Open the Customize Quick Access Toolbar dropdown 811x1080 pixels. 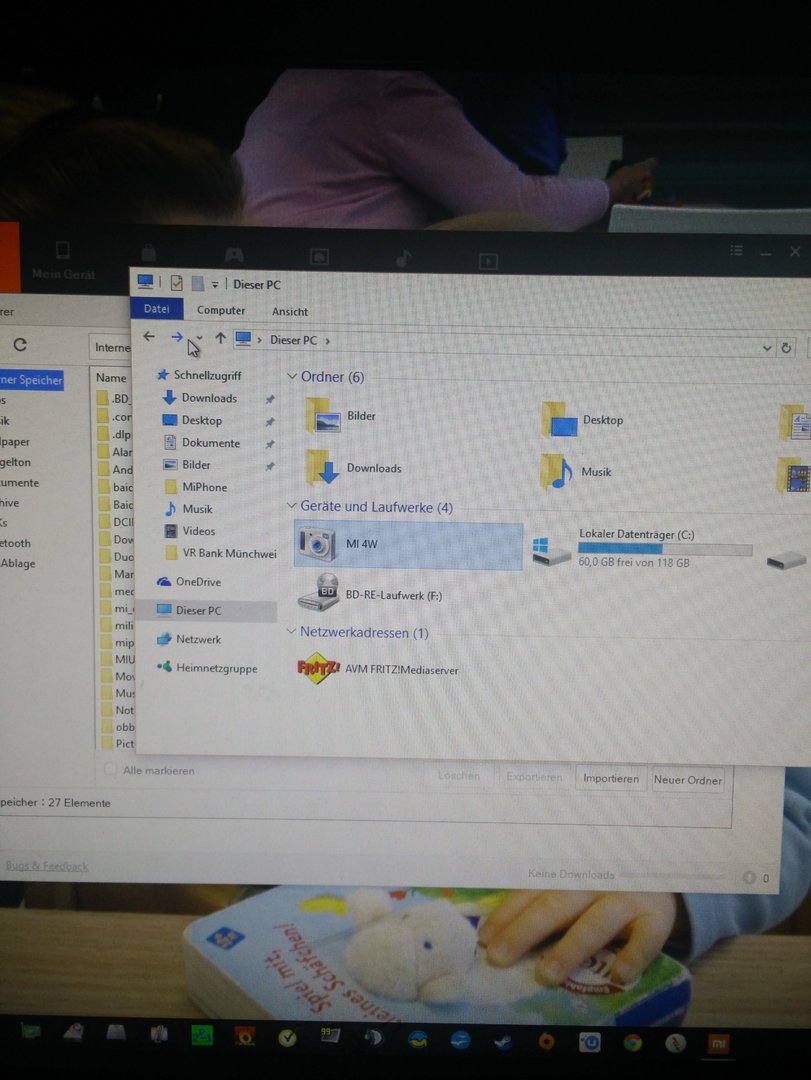point(215,284)
